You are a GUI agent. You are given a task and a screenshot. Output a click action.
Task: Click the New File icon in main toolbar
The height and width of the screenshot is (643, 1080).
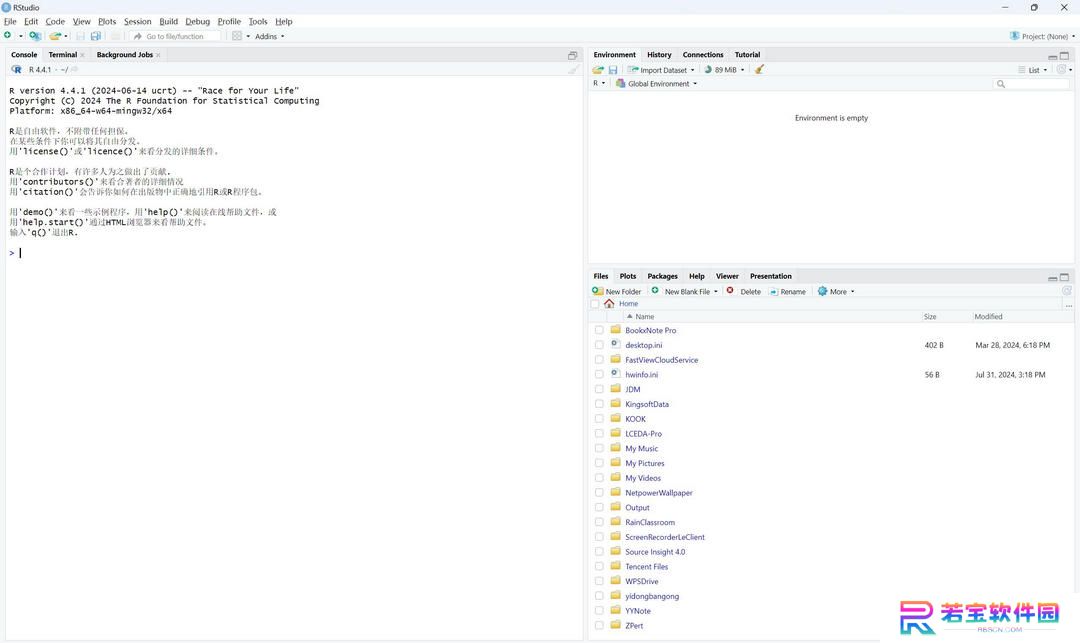pos(8,36)
